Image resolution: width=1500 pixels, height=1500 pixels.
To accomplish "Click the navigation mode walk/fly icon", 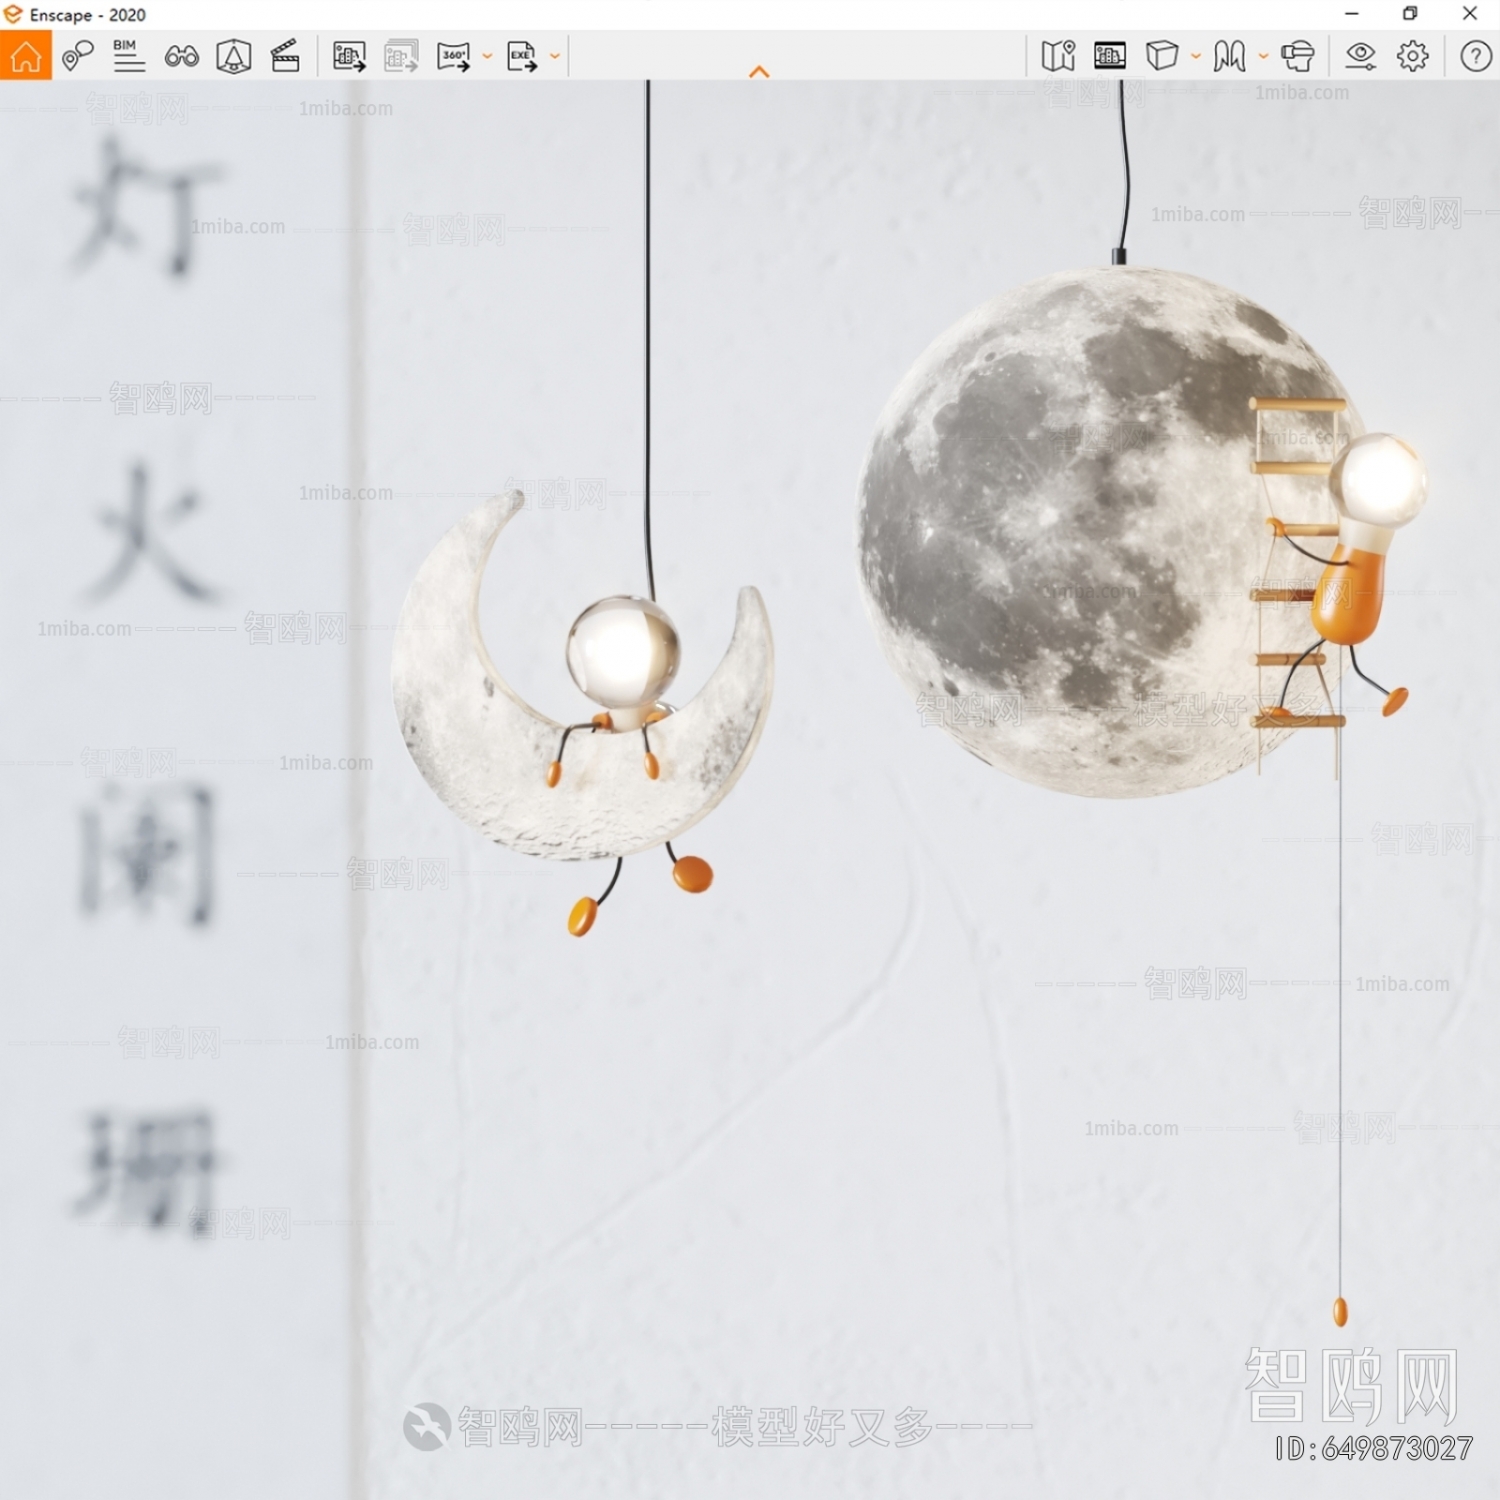I will (x=1229, y=56).
